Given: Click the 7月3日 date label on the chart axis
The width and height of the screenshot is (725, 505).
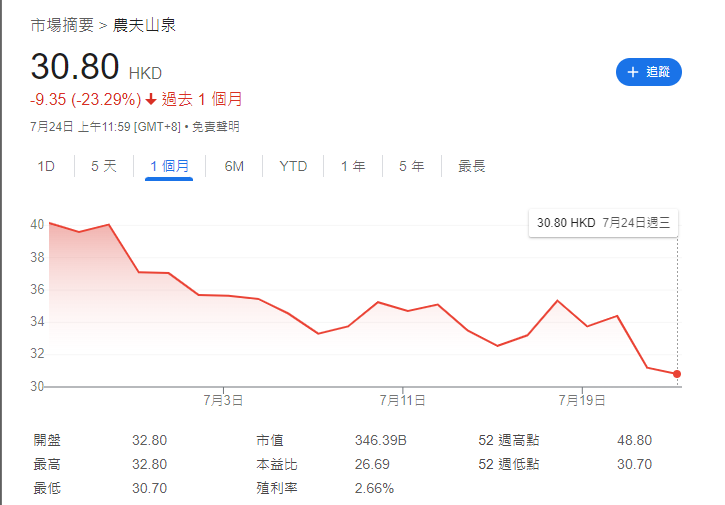Looking at the screenshot, I should (223, 400).
